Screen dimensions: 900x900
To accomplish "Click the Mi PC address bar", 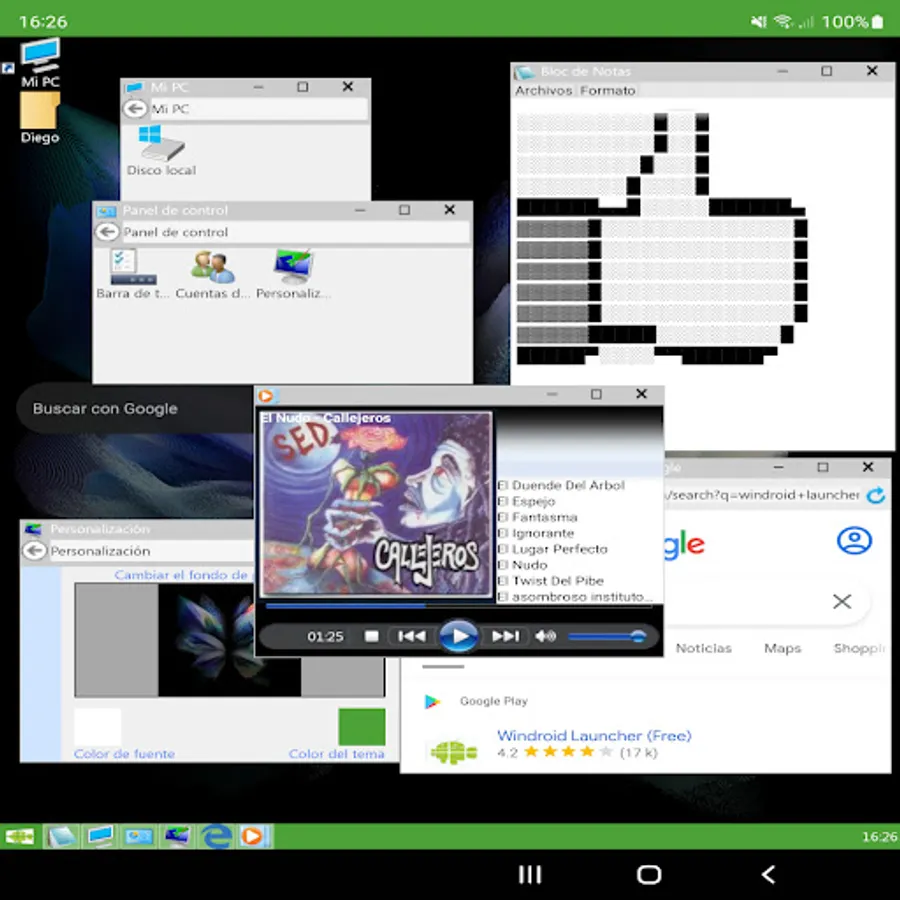I will (x=258, y=108).
